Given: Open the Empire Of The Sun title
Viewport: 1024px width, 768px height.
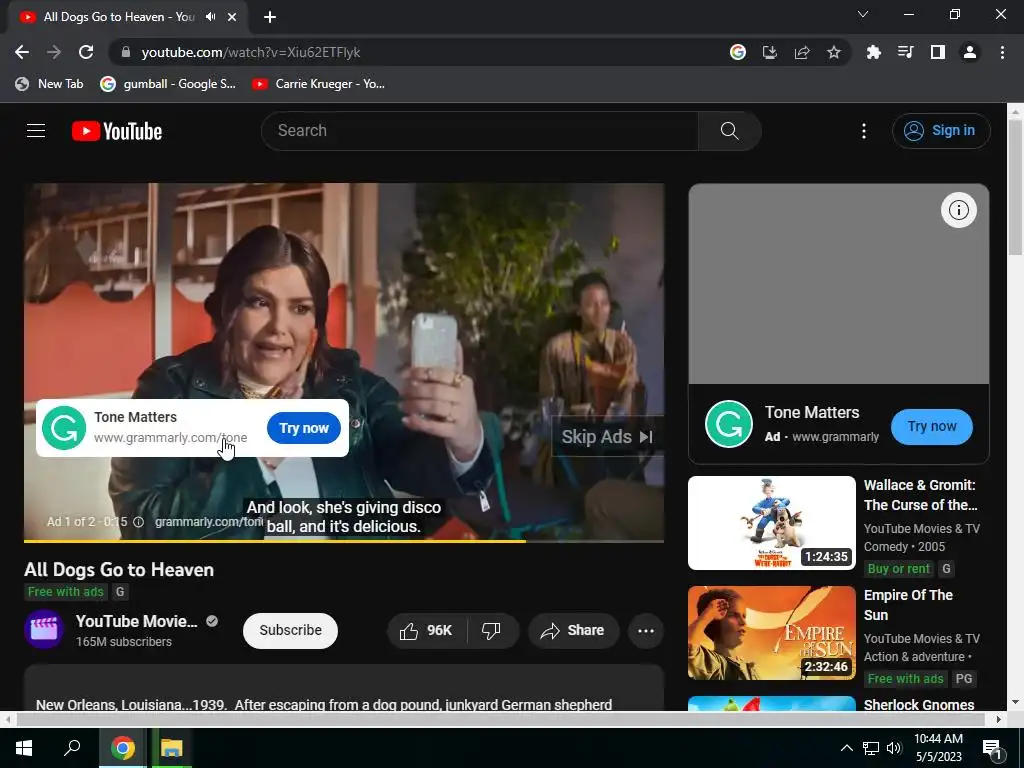Looking at the screenshot, I should tap(908, 605).
